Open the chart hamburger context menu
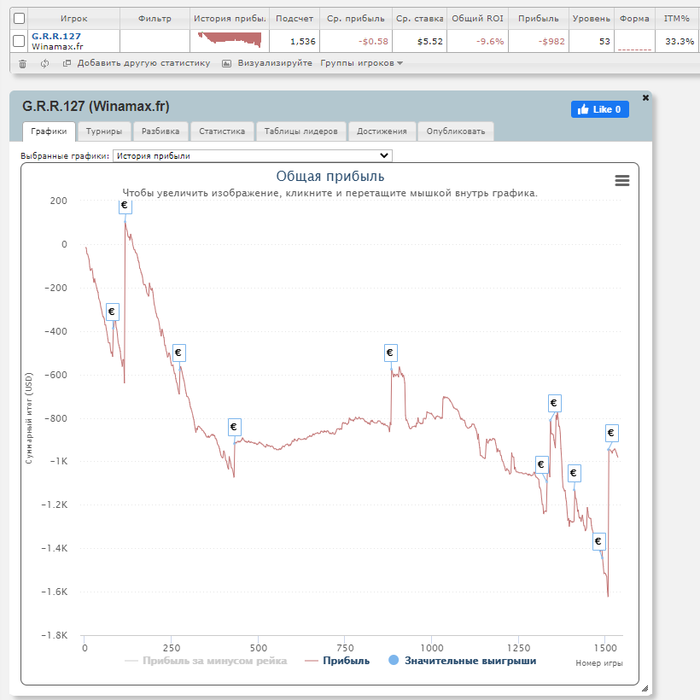Image resolution: width=700 pixels, height=700 pixels. (x=622, y=180)
